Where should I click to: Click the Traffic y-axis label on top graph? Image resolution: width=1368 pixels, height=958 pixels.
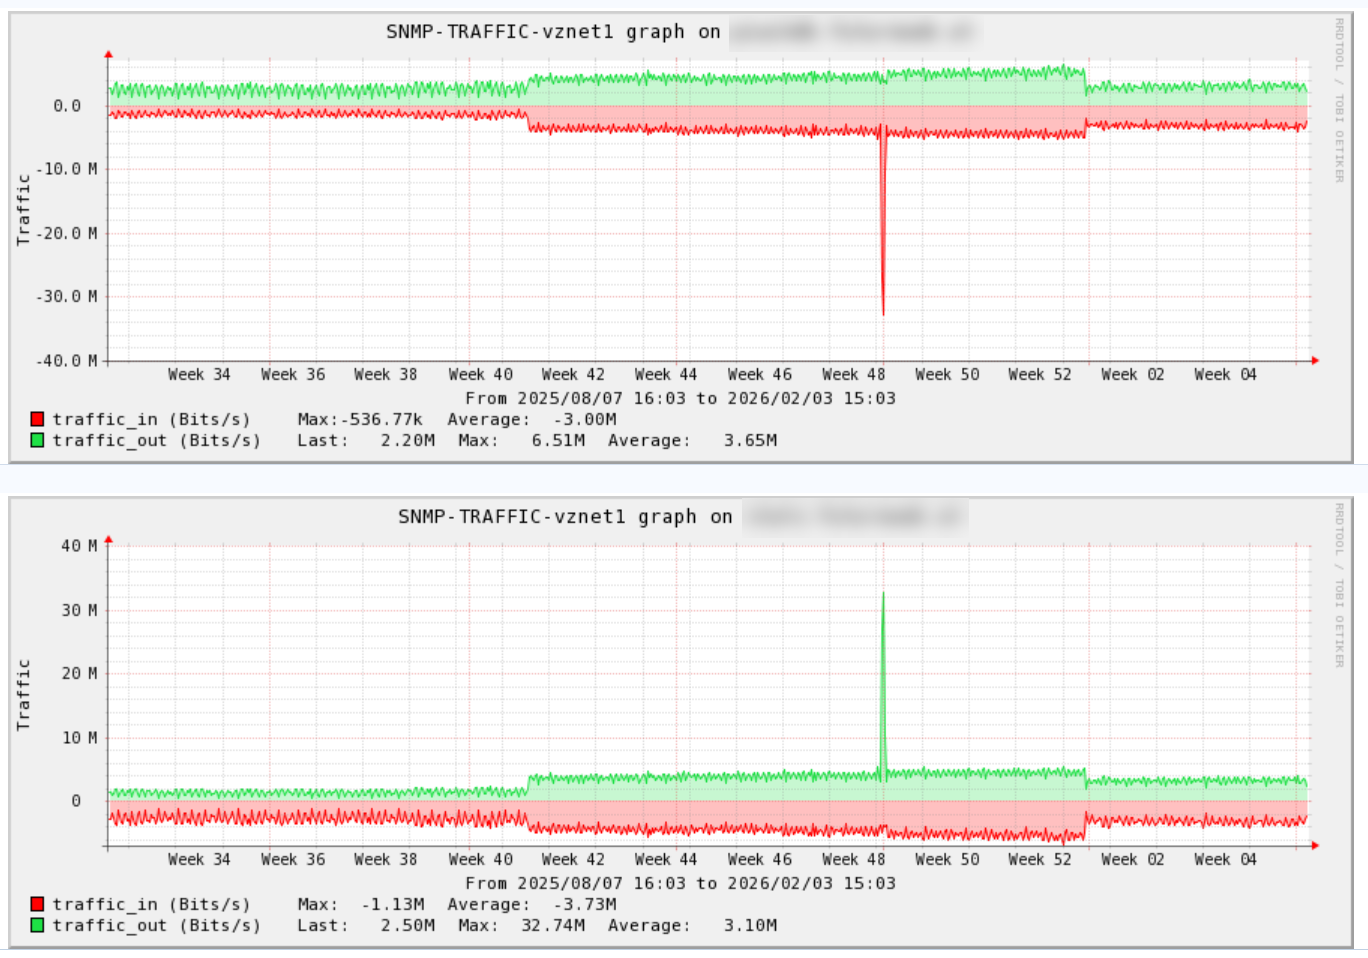click(23, 210)
